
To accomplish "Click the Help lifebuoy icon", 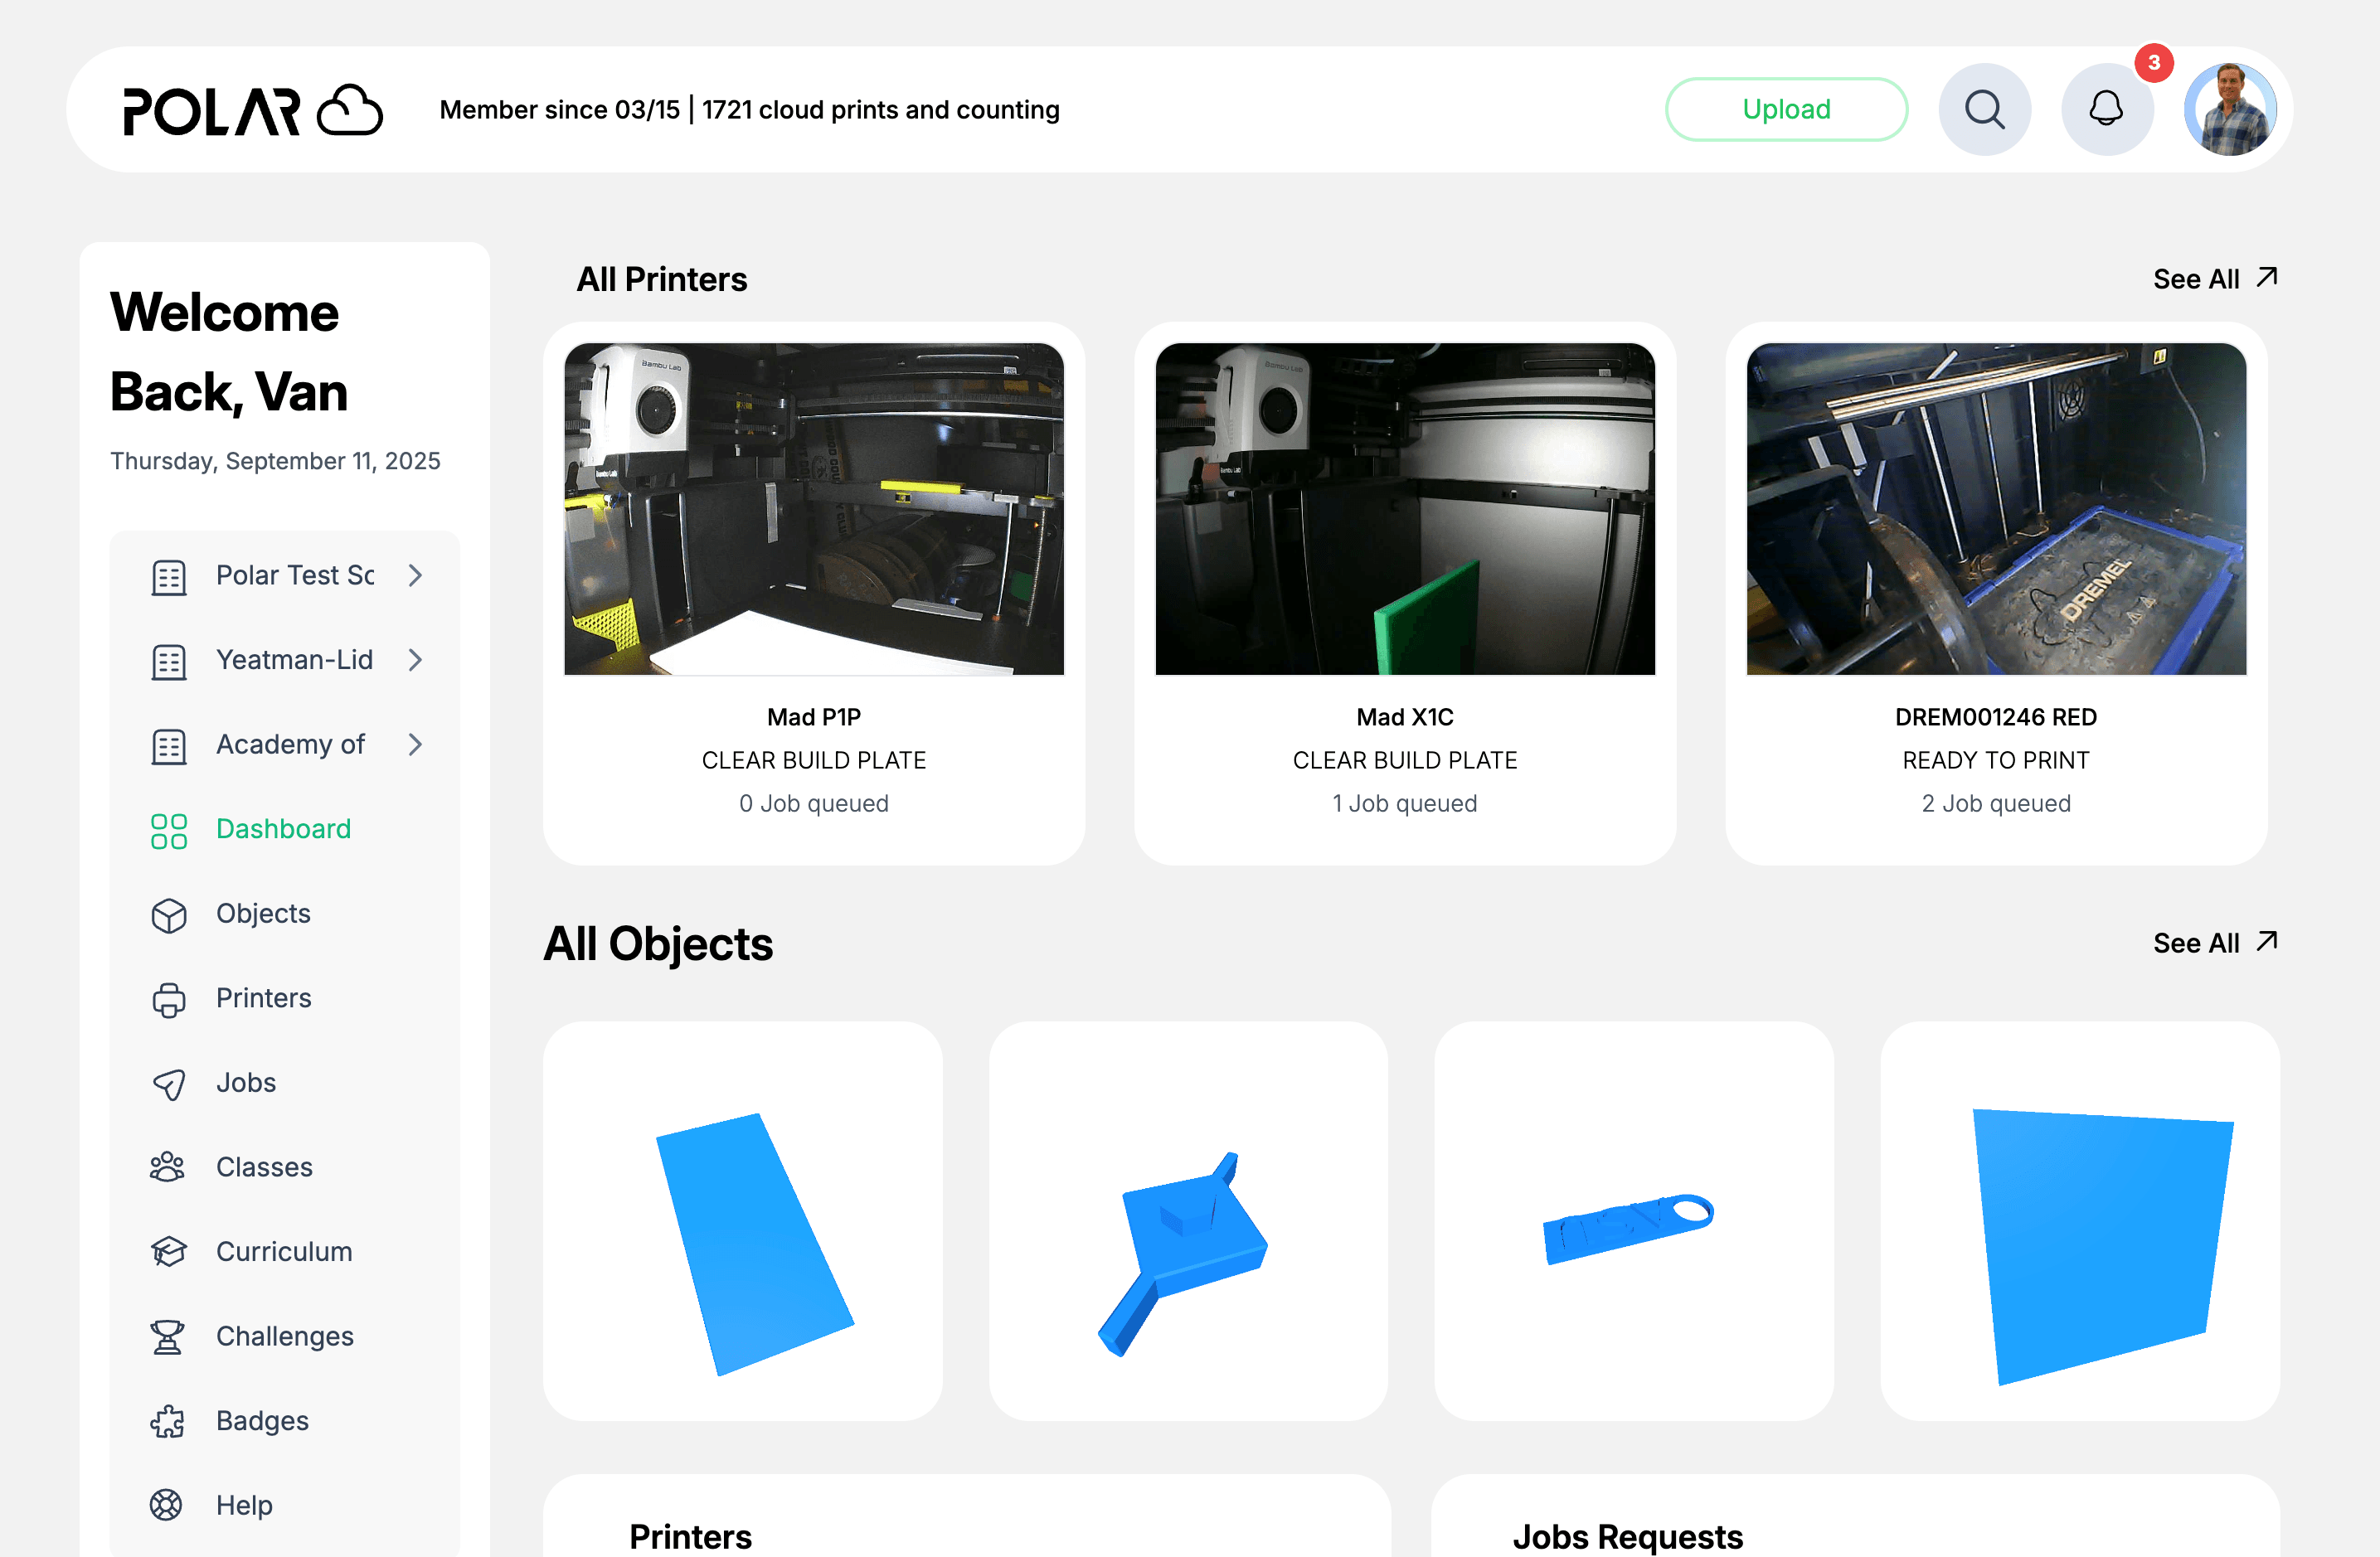I will pos(167,1505).
